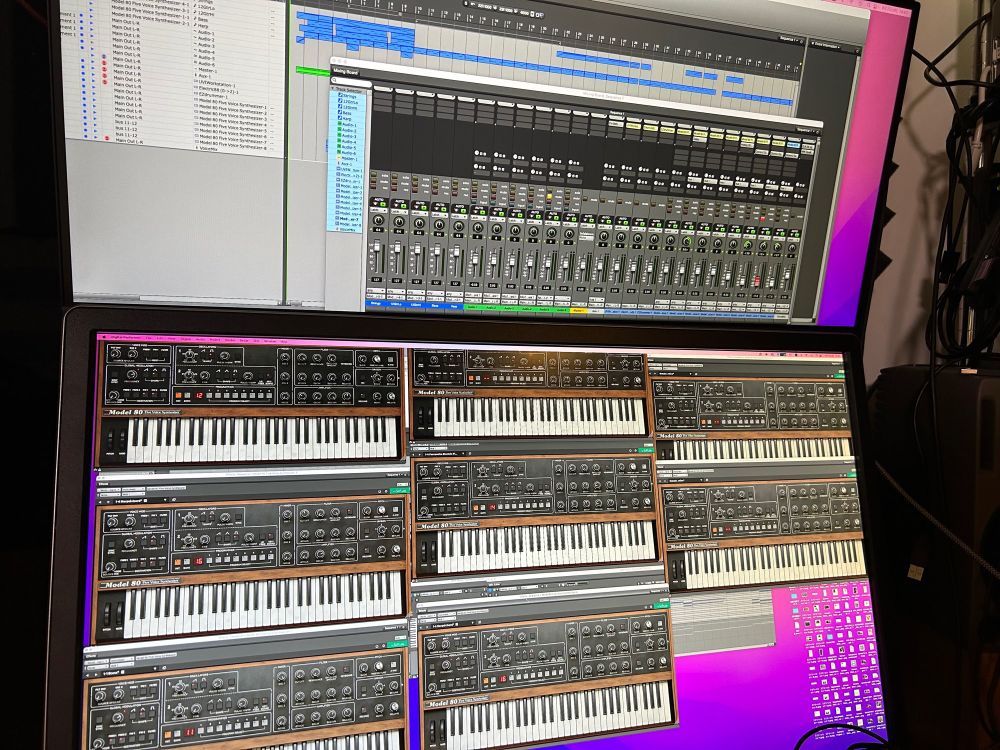
Task: Click the red-capped fader in the mixer
Action: point(757,281)
